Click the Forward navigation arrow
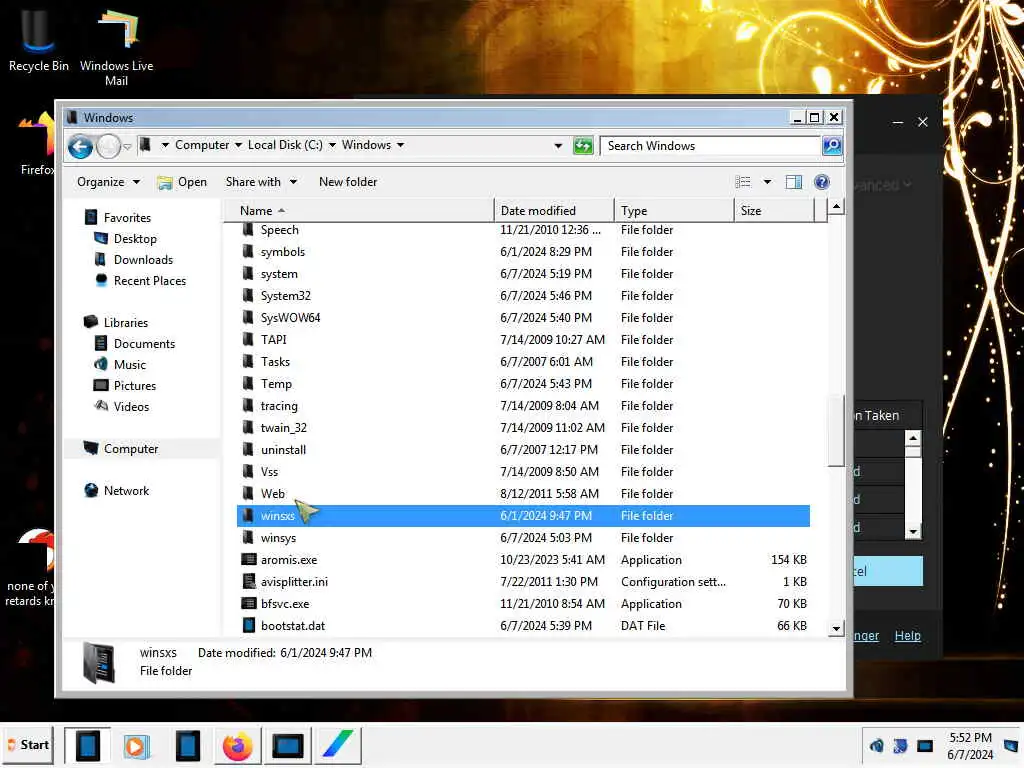Image resolution: width=1024 pixels, height=768 pixels. pos(108,146)
